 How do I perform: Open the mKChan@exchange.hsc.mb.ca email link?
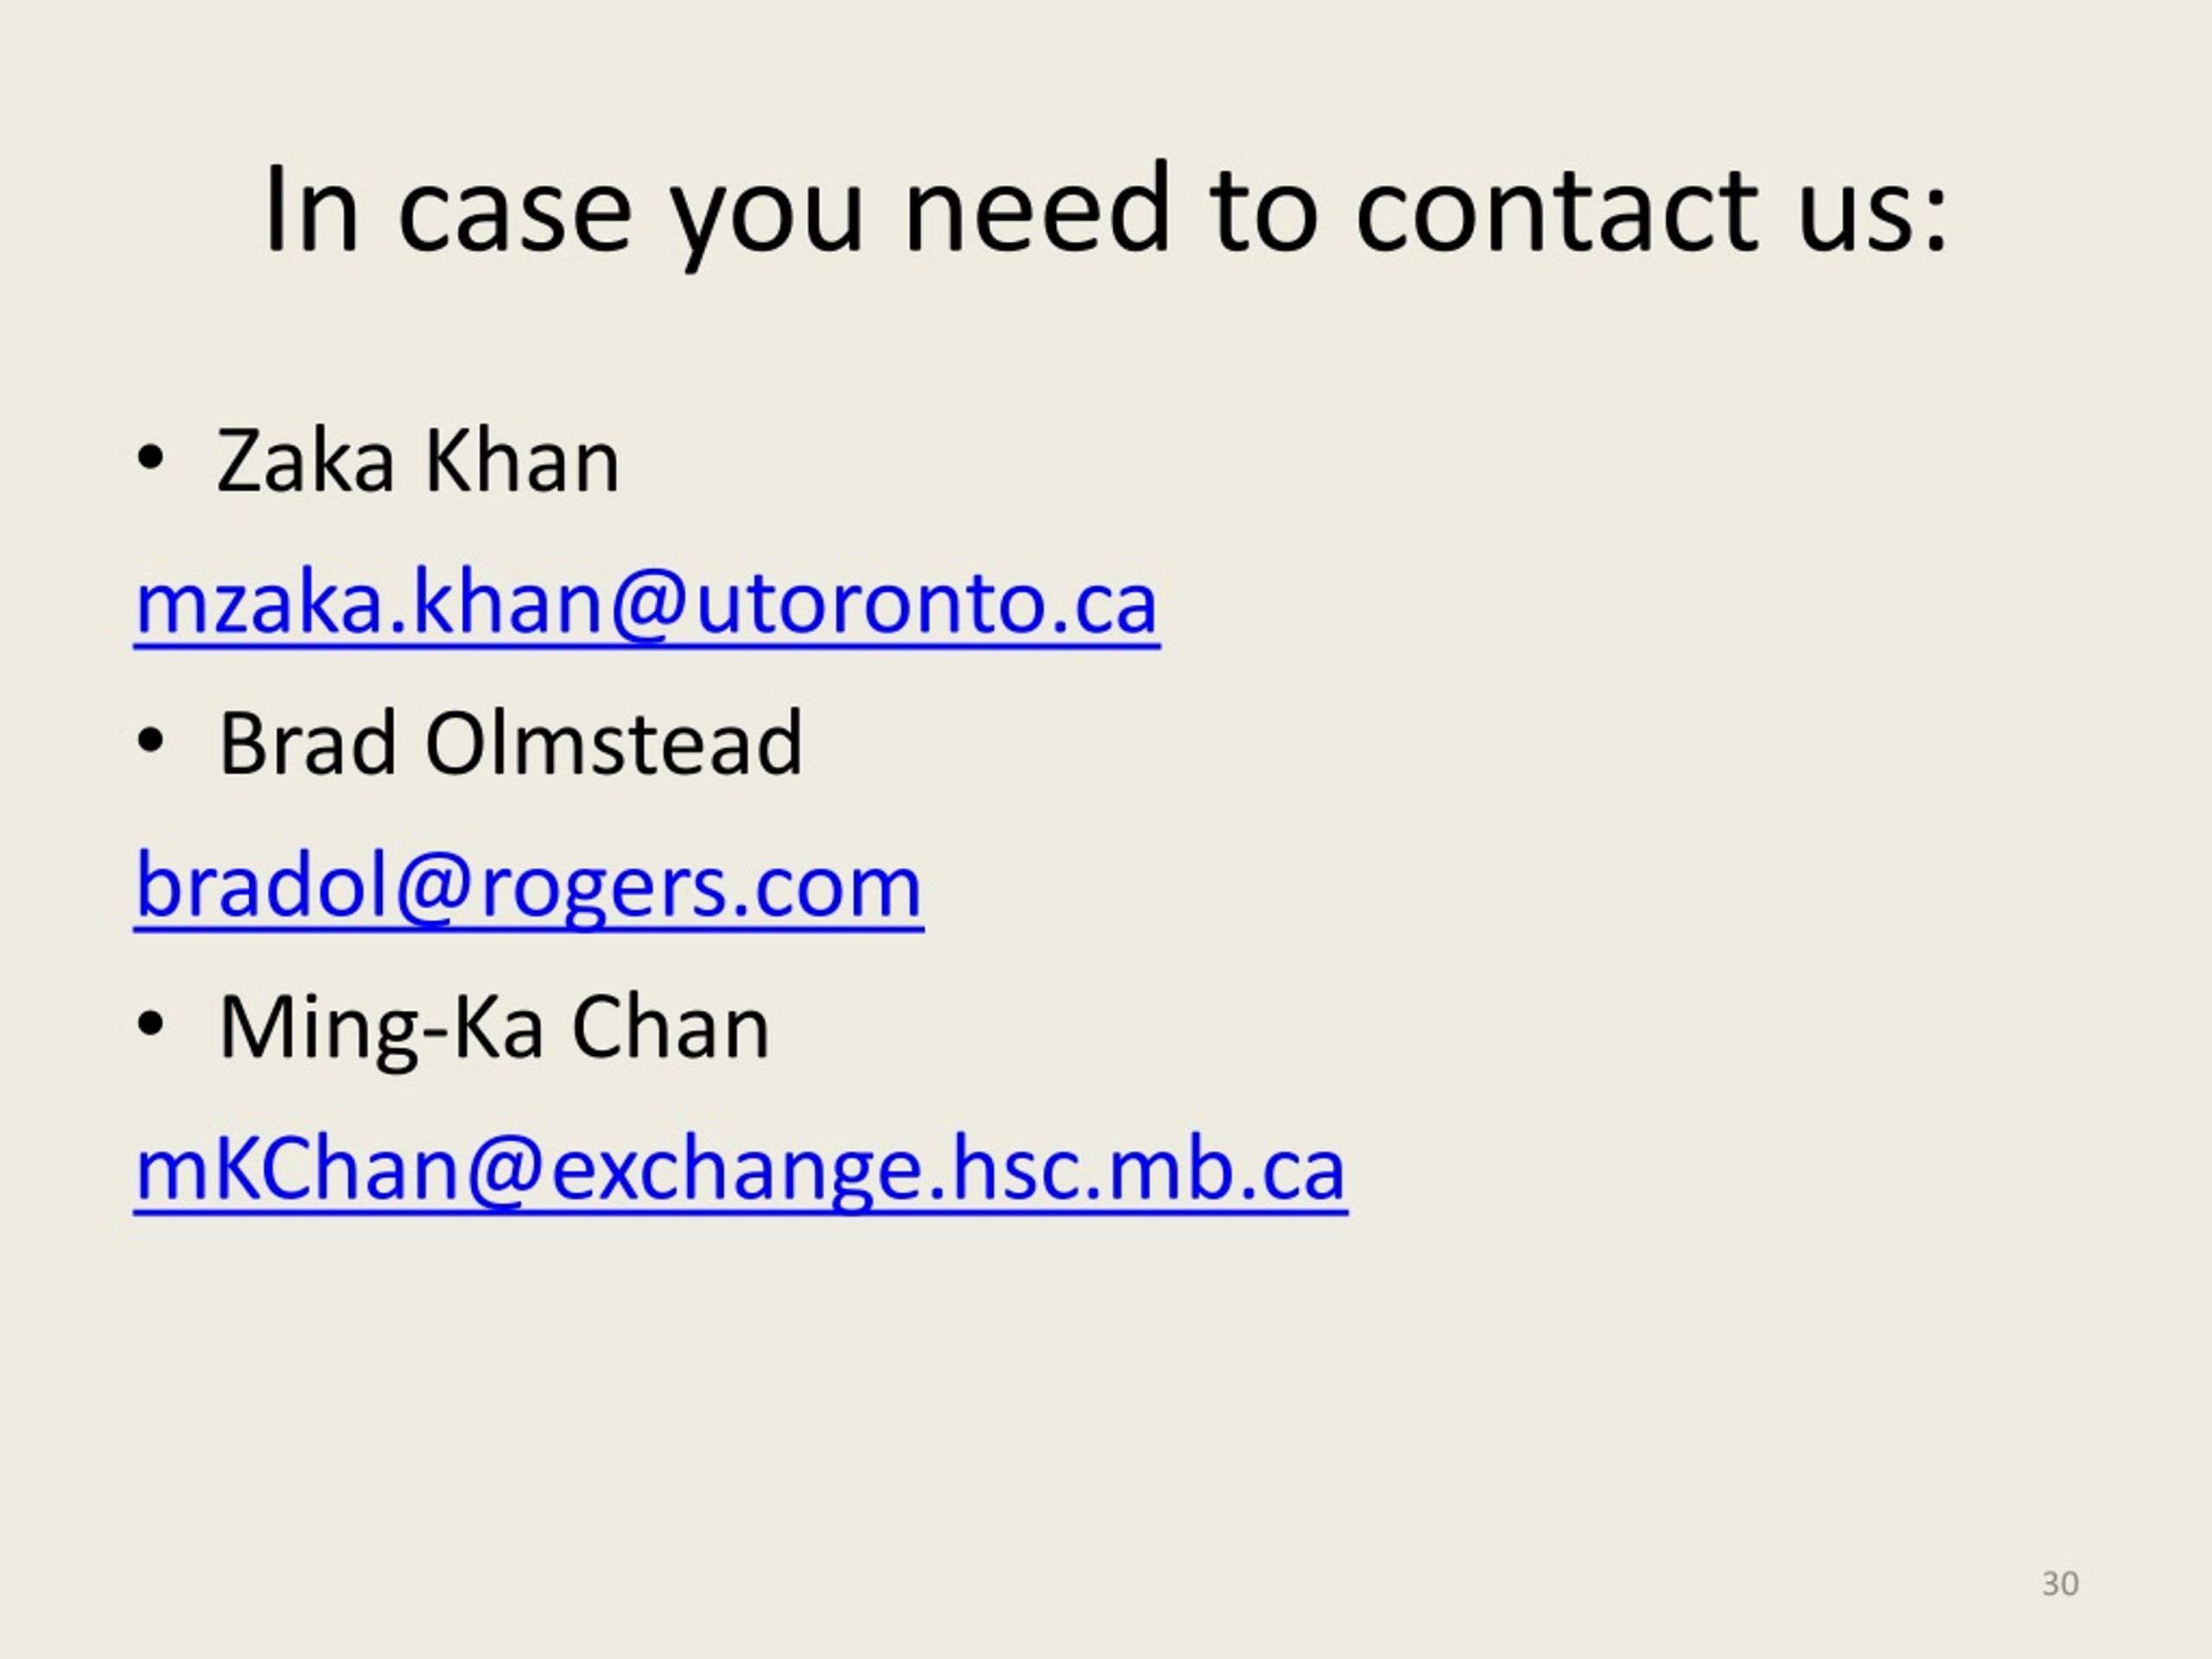point(741,1171)
